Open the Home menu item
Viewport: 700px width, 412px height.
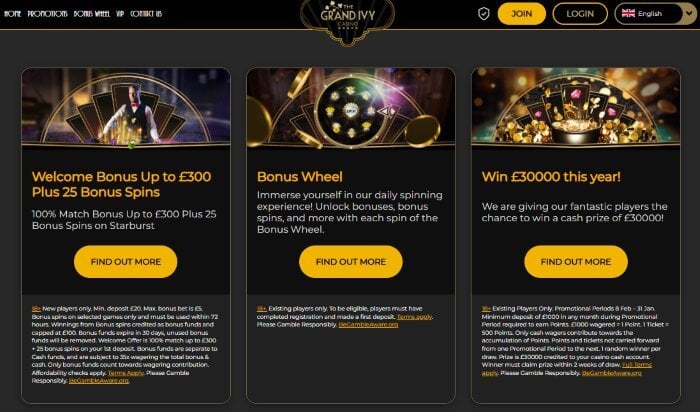coord(13,14)
